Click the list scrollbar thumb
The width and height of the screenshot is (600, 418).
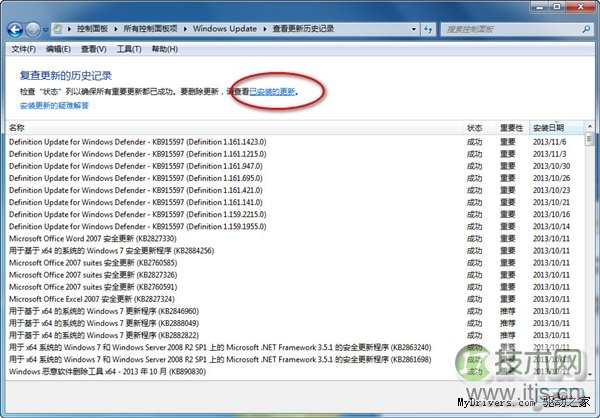tap(589, 138)
